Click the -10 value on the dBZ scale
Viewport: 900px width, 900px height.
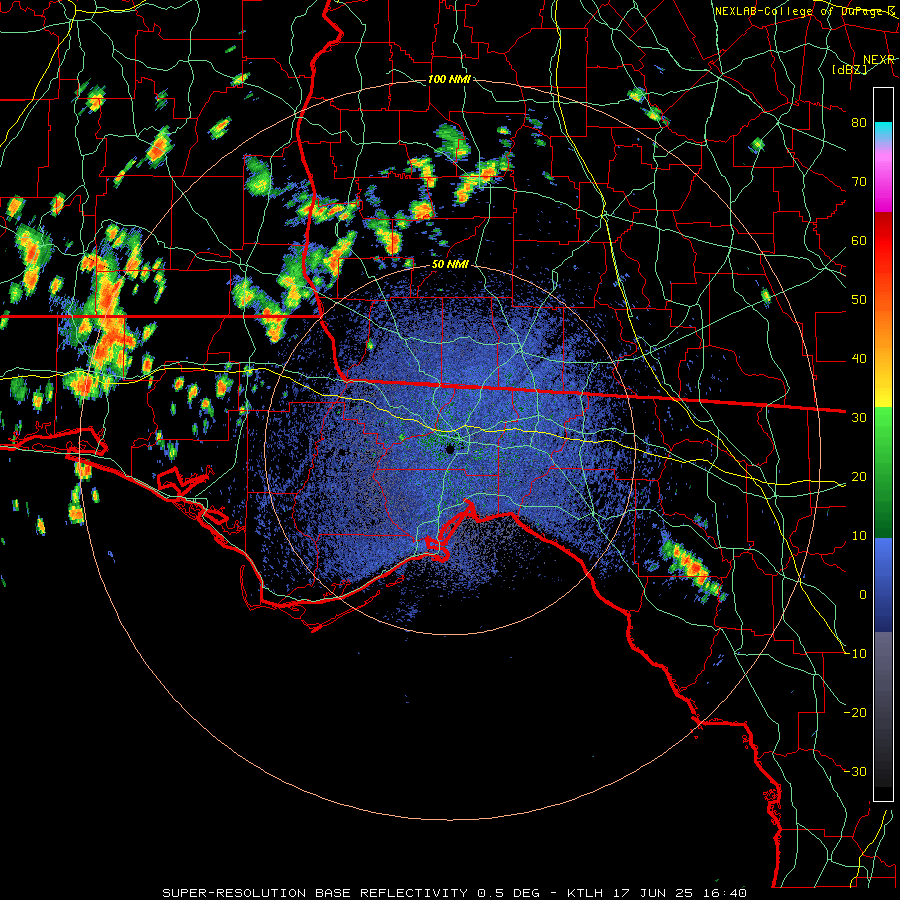pos(855,654)
